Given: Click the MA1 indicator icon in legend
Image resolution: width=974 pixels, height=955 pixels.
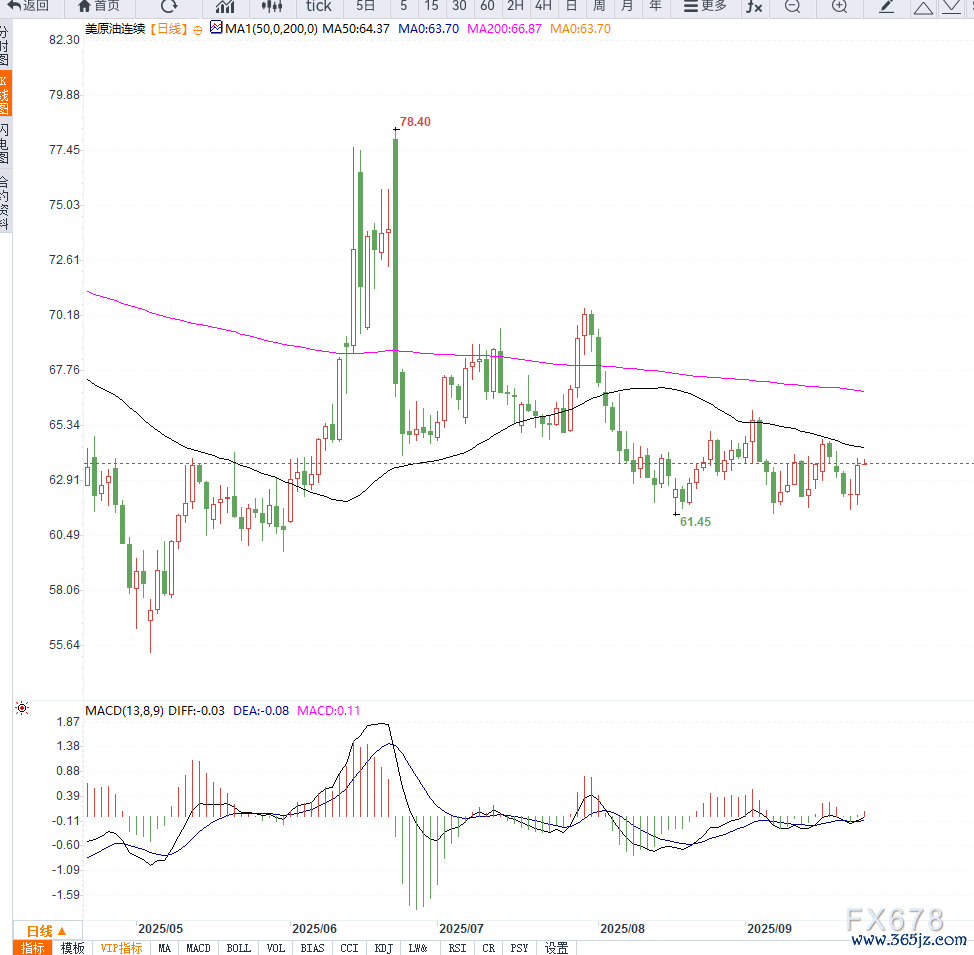Looking at the screenshot, I should pos(216,28).
